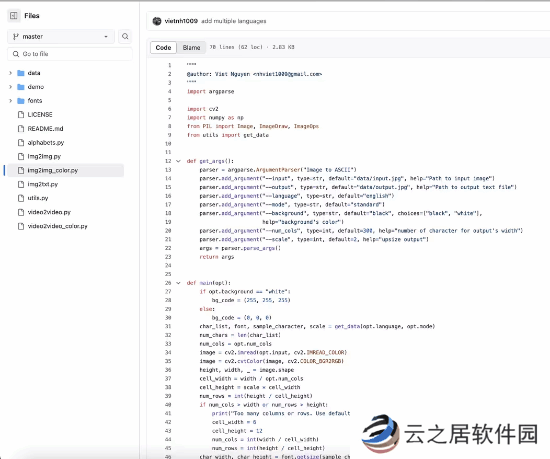Switch to the Blame tab
This screenshot has width=550, height=459.
tap(191, 48)
